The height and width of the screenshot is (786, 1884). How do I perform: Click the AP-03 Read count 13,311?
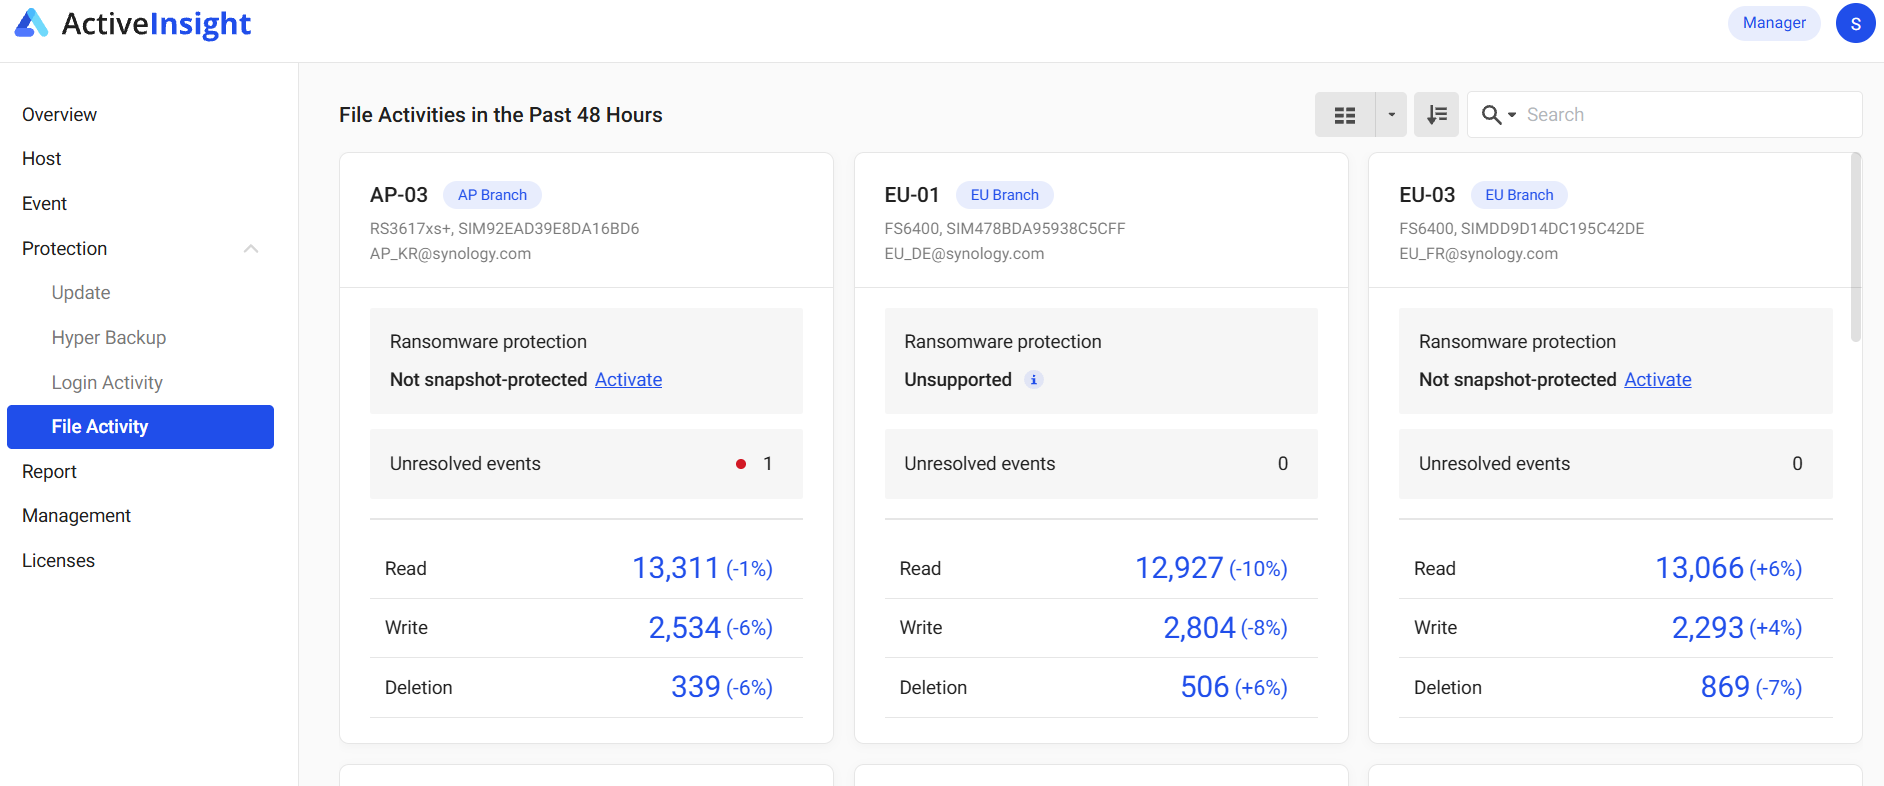(x=676, y=568)
